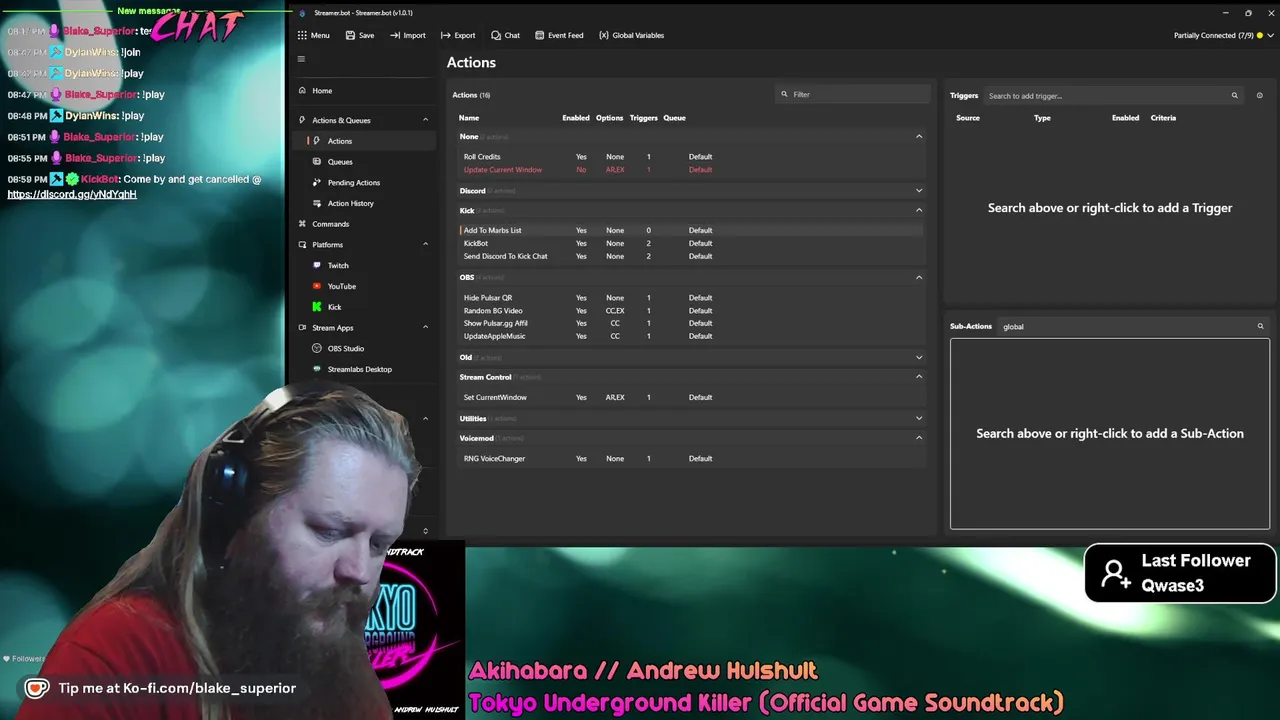Expand the Discord action group

tap(919, 191)
